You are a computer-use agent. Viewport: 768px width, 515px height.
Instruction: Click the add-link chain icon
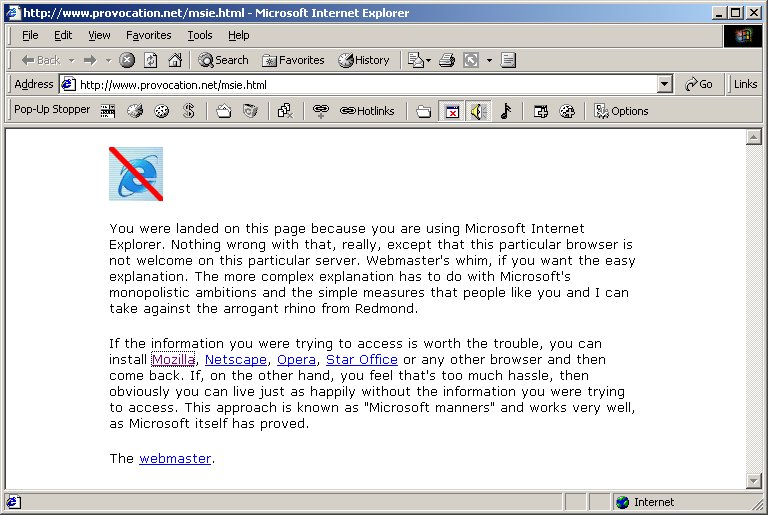click(321, 111)
